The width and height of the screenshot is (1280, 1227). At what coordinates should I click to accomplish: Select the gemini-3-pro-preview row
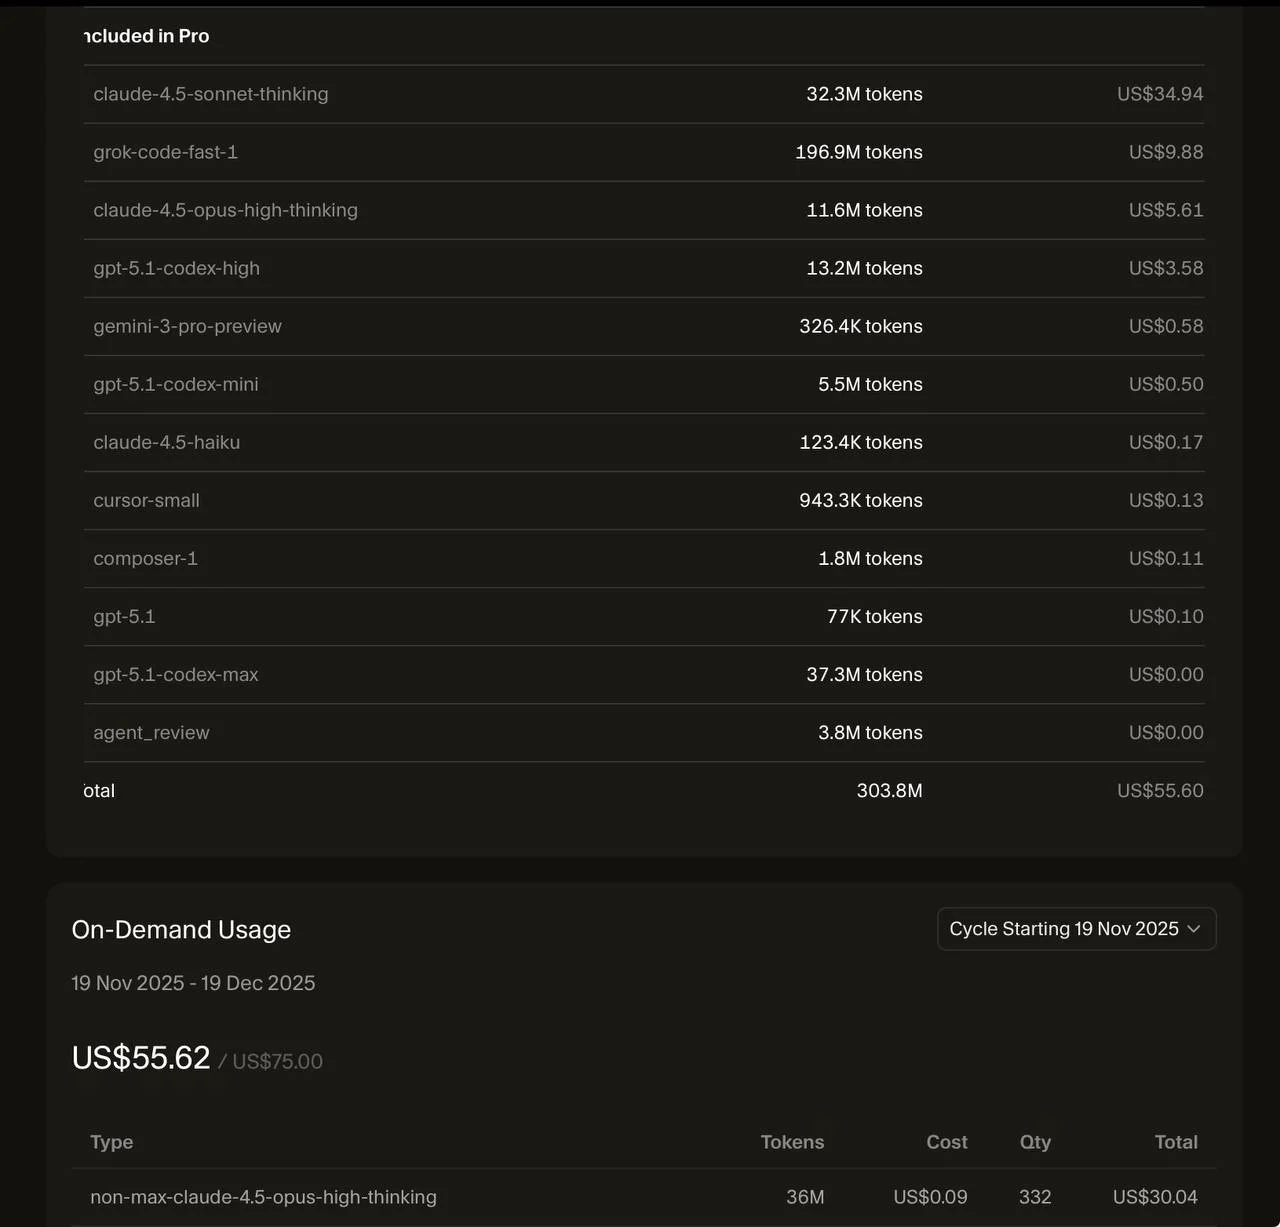(x=188, y=326)
